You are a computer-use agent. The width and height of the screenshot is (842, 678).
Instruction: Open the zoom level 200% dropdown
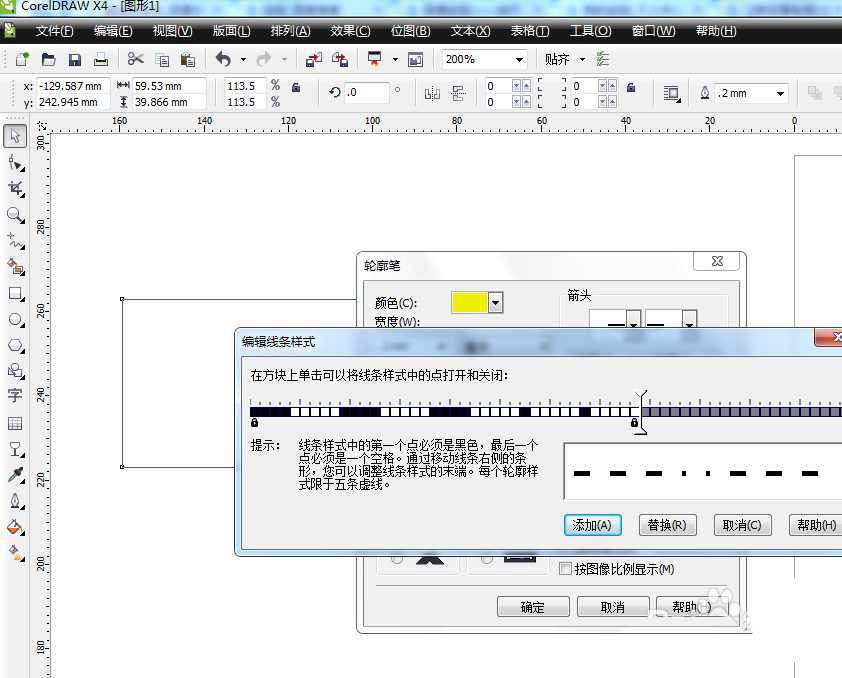pyautogui.click(x=519, y=60)
